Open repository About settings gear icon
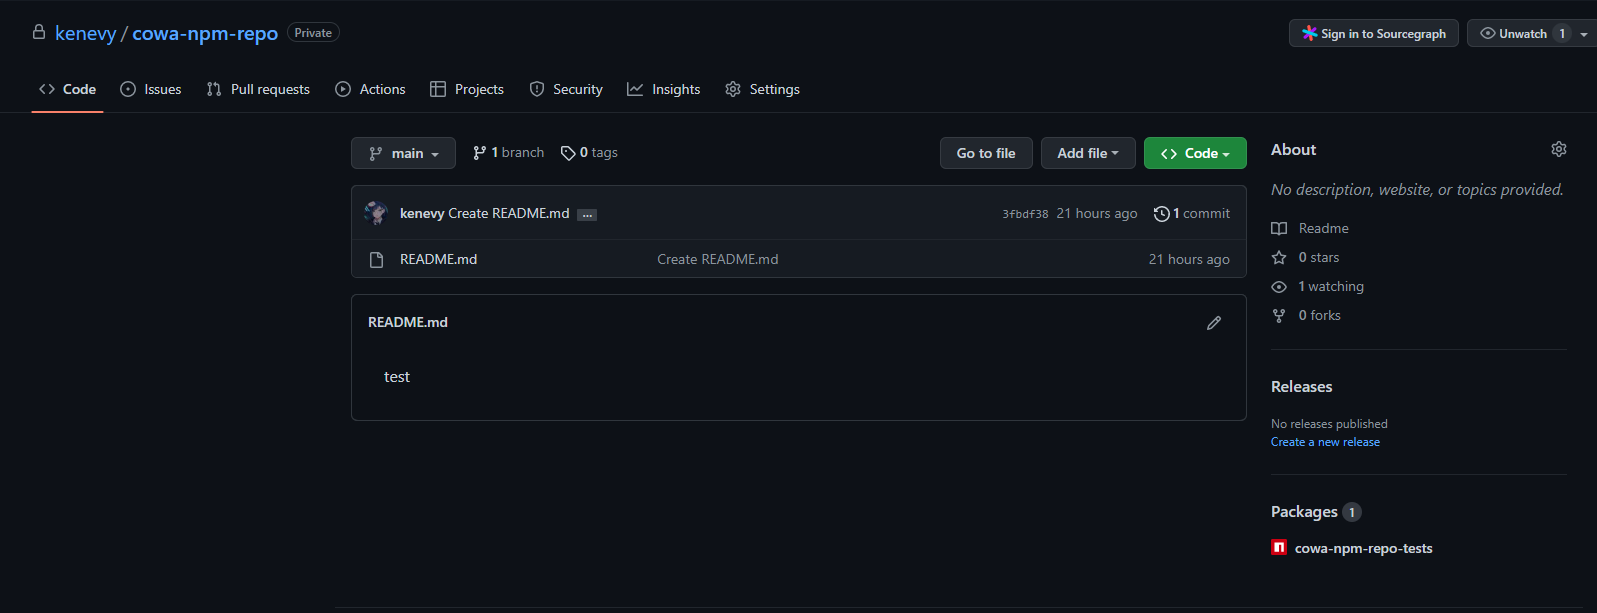This screenshot has width=1597, height=613. click(x=1558, y=149)
